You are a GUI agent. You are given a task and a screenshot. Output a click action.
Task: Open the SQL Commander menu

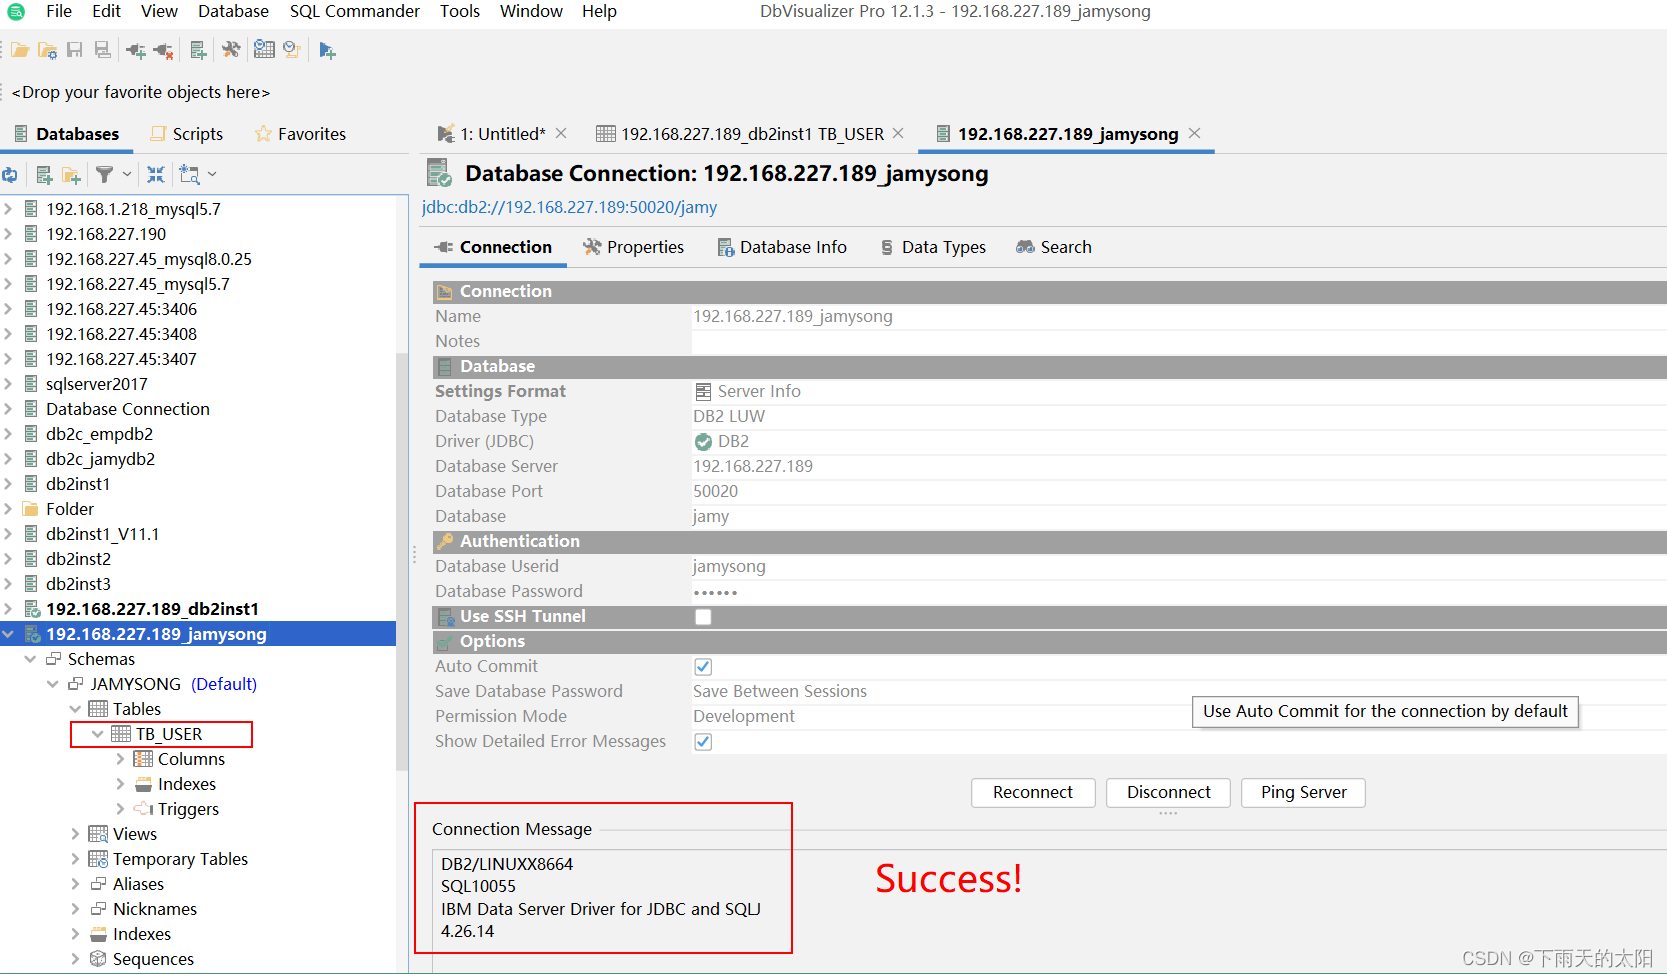point(355,11)
